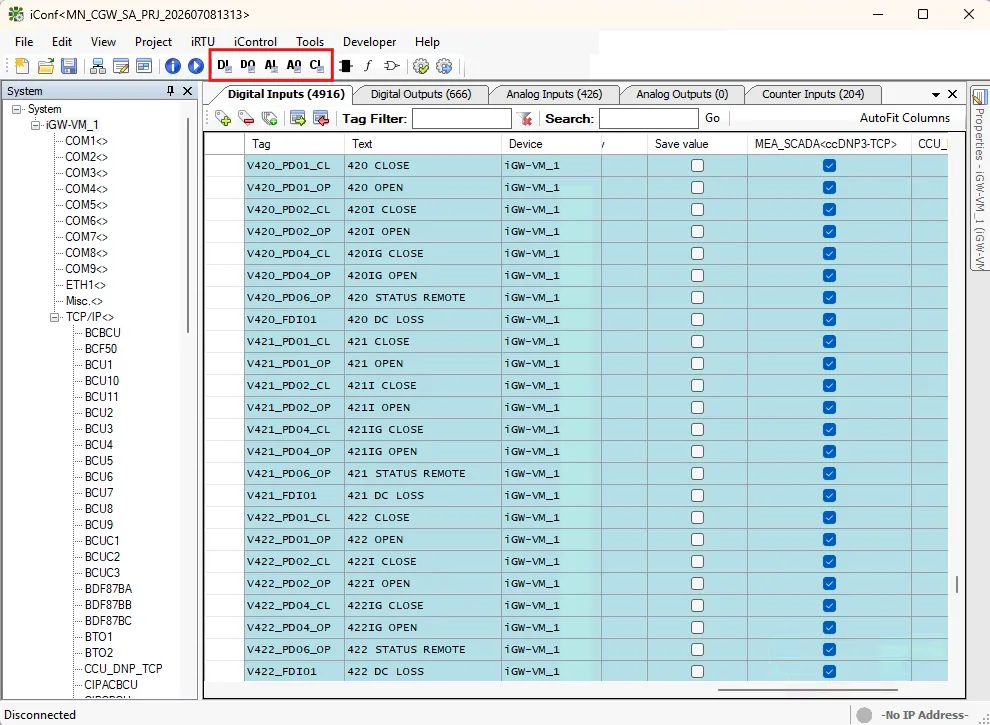Click the Open project folder icon

pyautogui.click(x=45, y=66)
